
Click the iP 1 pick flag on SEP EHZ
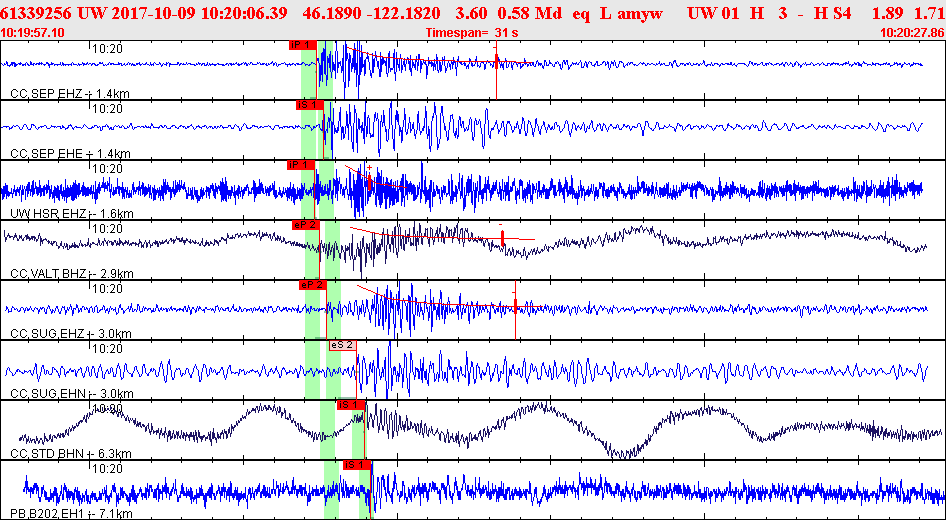pos(302,45)
